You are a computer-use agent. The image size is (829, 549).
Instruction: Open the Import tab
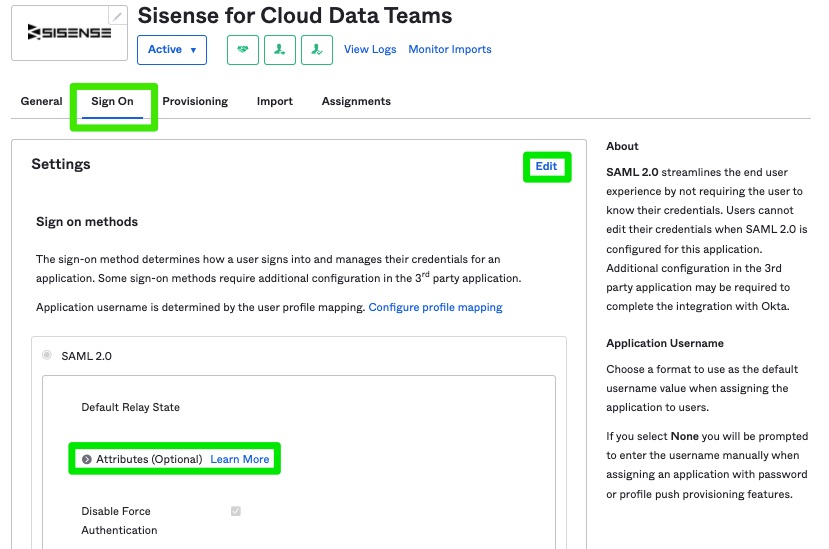click(x=274, y=101)
